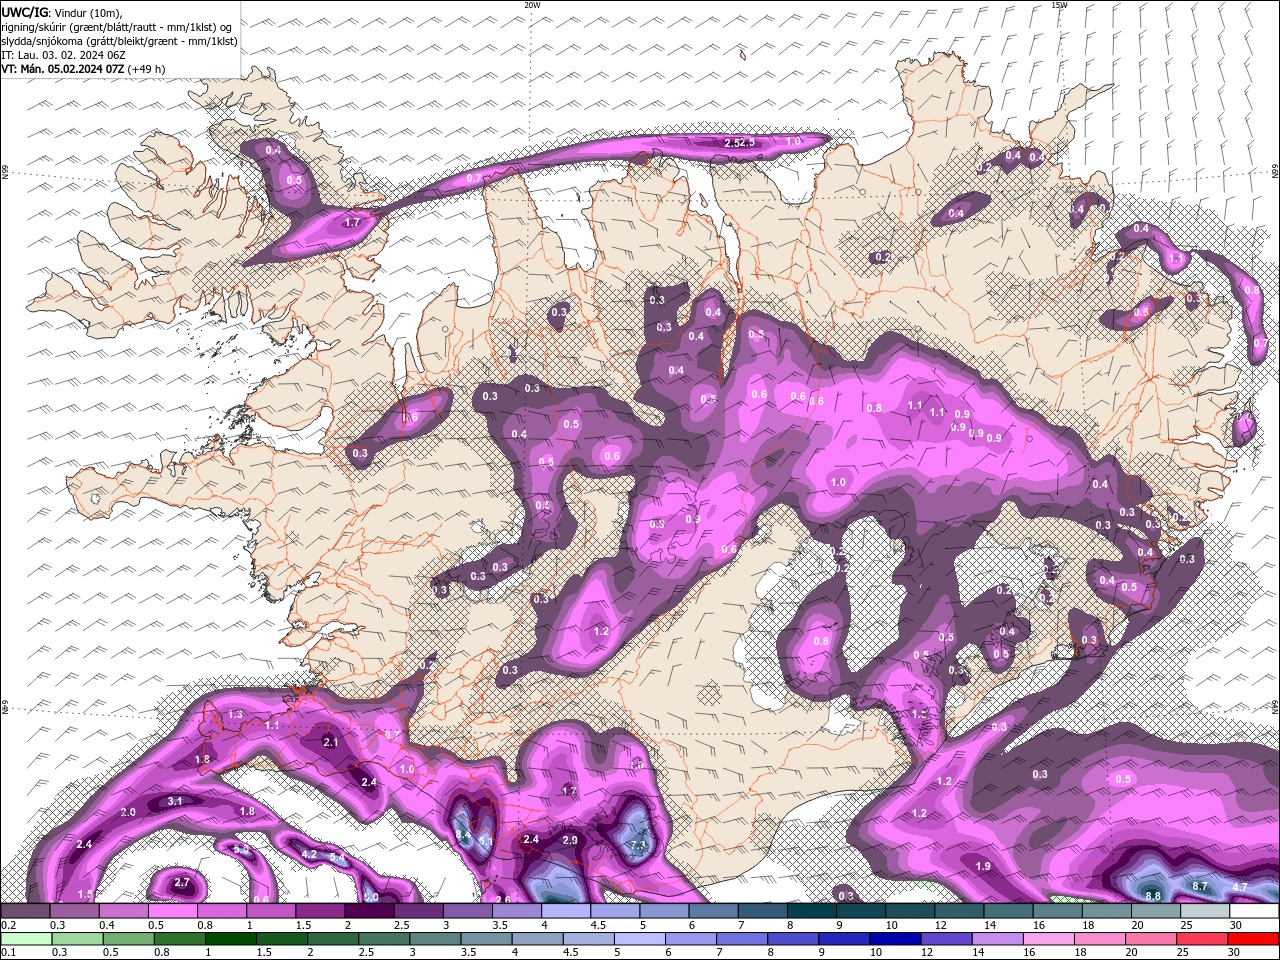Click the '8.7' precipitation value near bottom right
This screenshot has width=1280, height=960.
[x=1201, y=887]
